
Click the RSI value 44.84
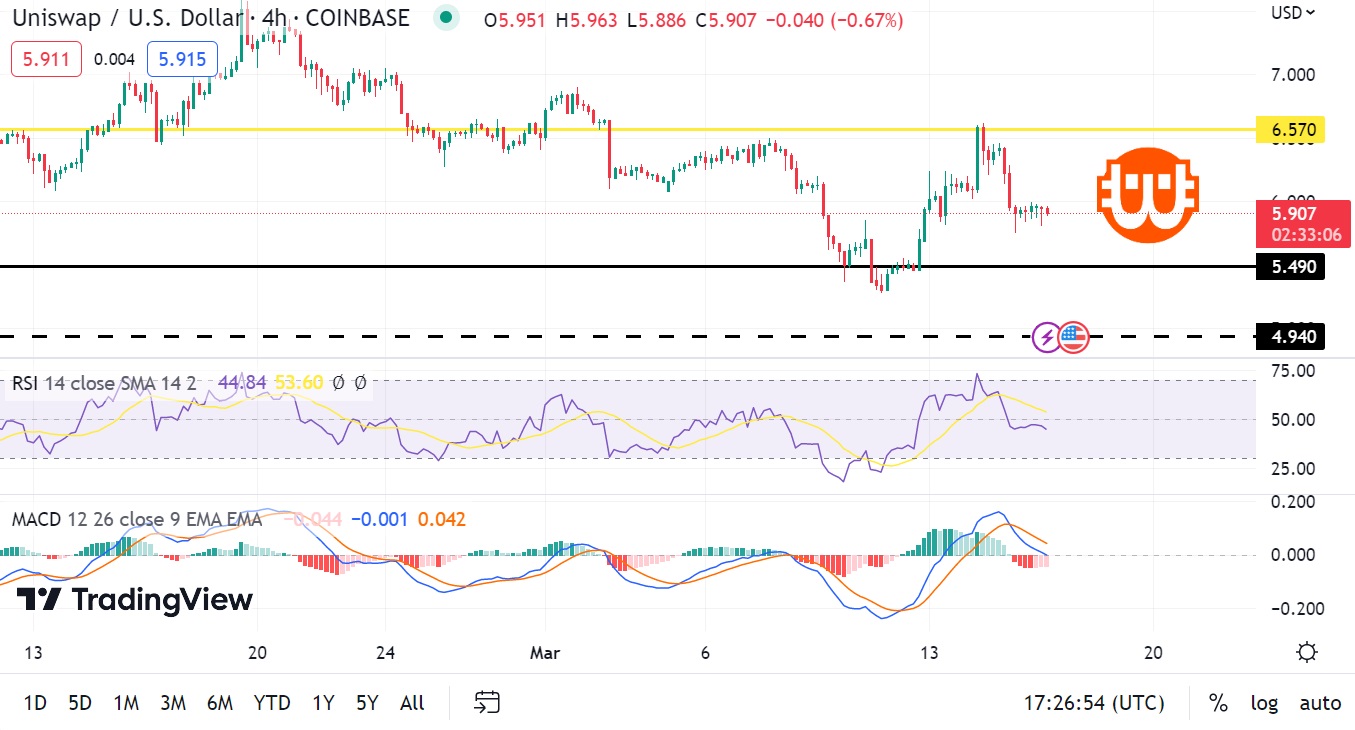click(241, 382)
